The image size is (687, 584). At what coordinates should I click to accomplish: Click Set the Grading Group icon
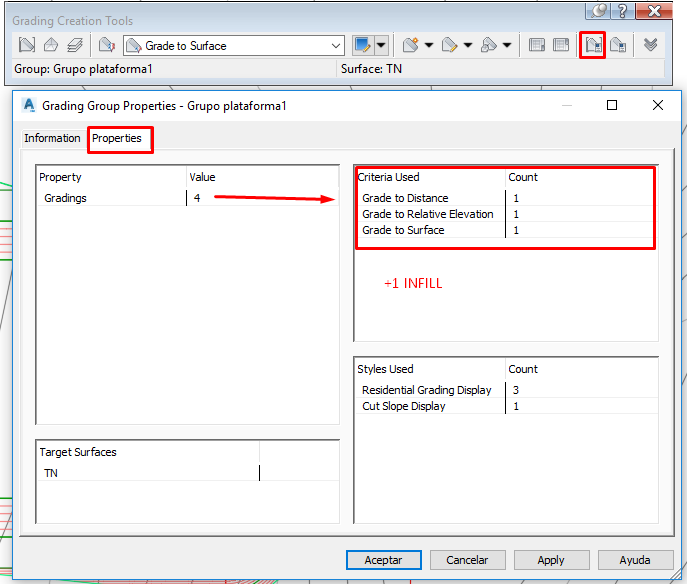(27, 45)
